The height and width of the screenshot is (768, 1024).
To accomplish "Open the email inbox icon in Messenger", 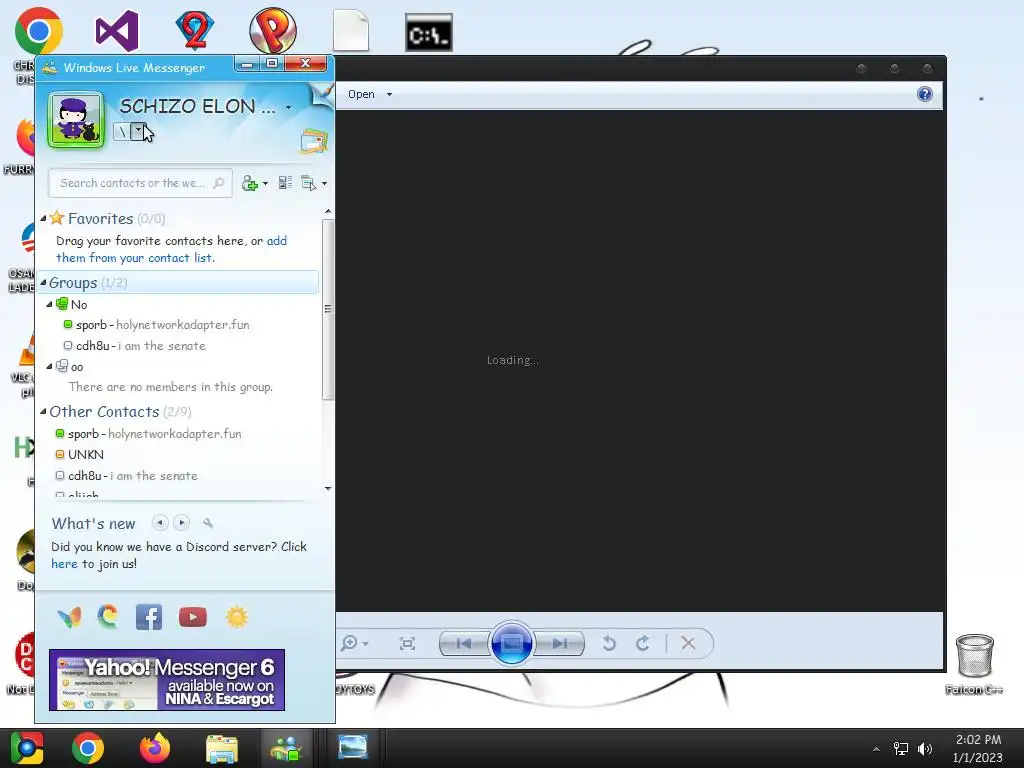I will (x=314, y=141).
